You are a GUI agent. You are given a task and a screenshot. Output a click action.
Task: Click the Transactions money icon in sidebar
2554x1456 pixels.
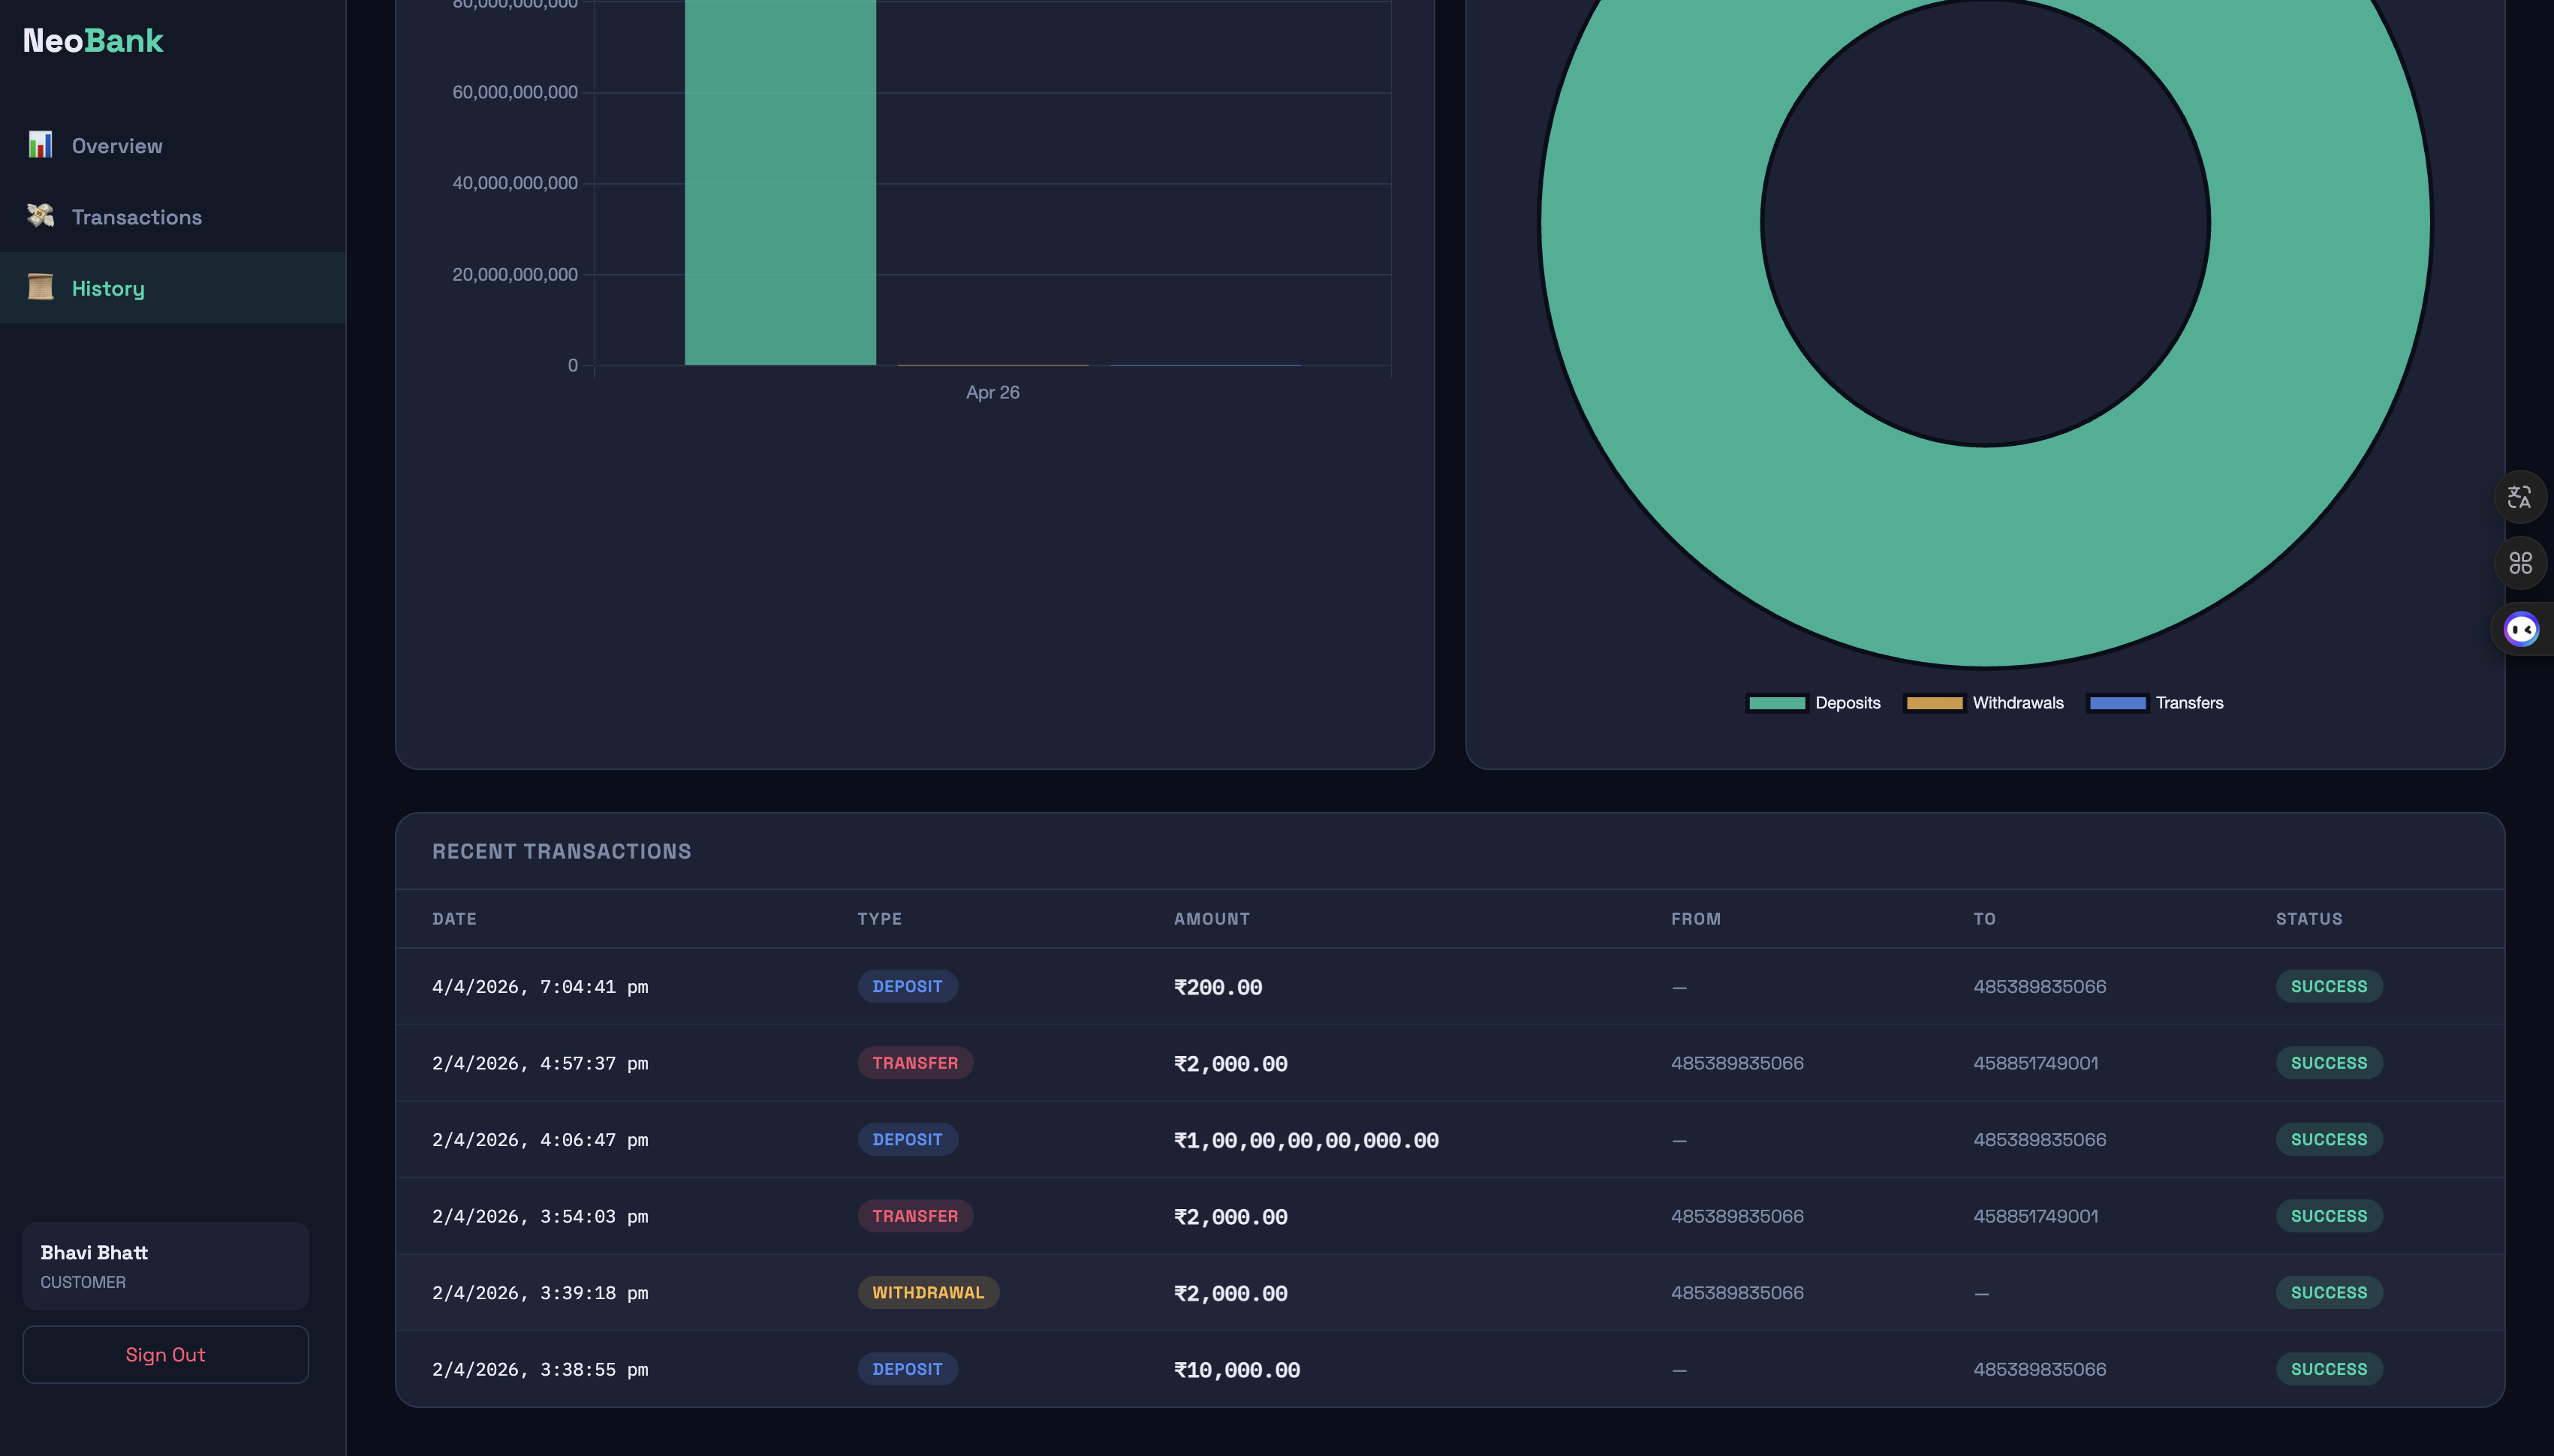pyautogui.click(x=40, y=216)
